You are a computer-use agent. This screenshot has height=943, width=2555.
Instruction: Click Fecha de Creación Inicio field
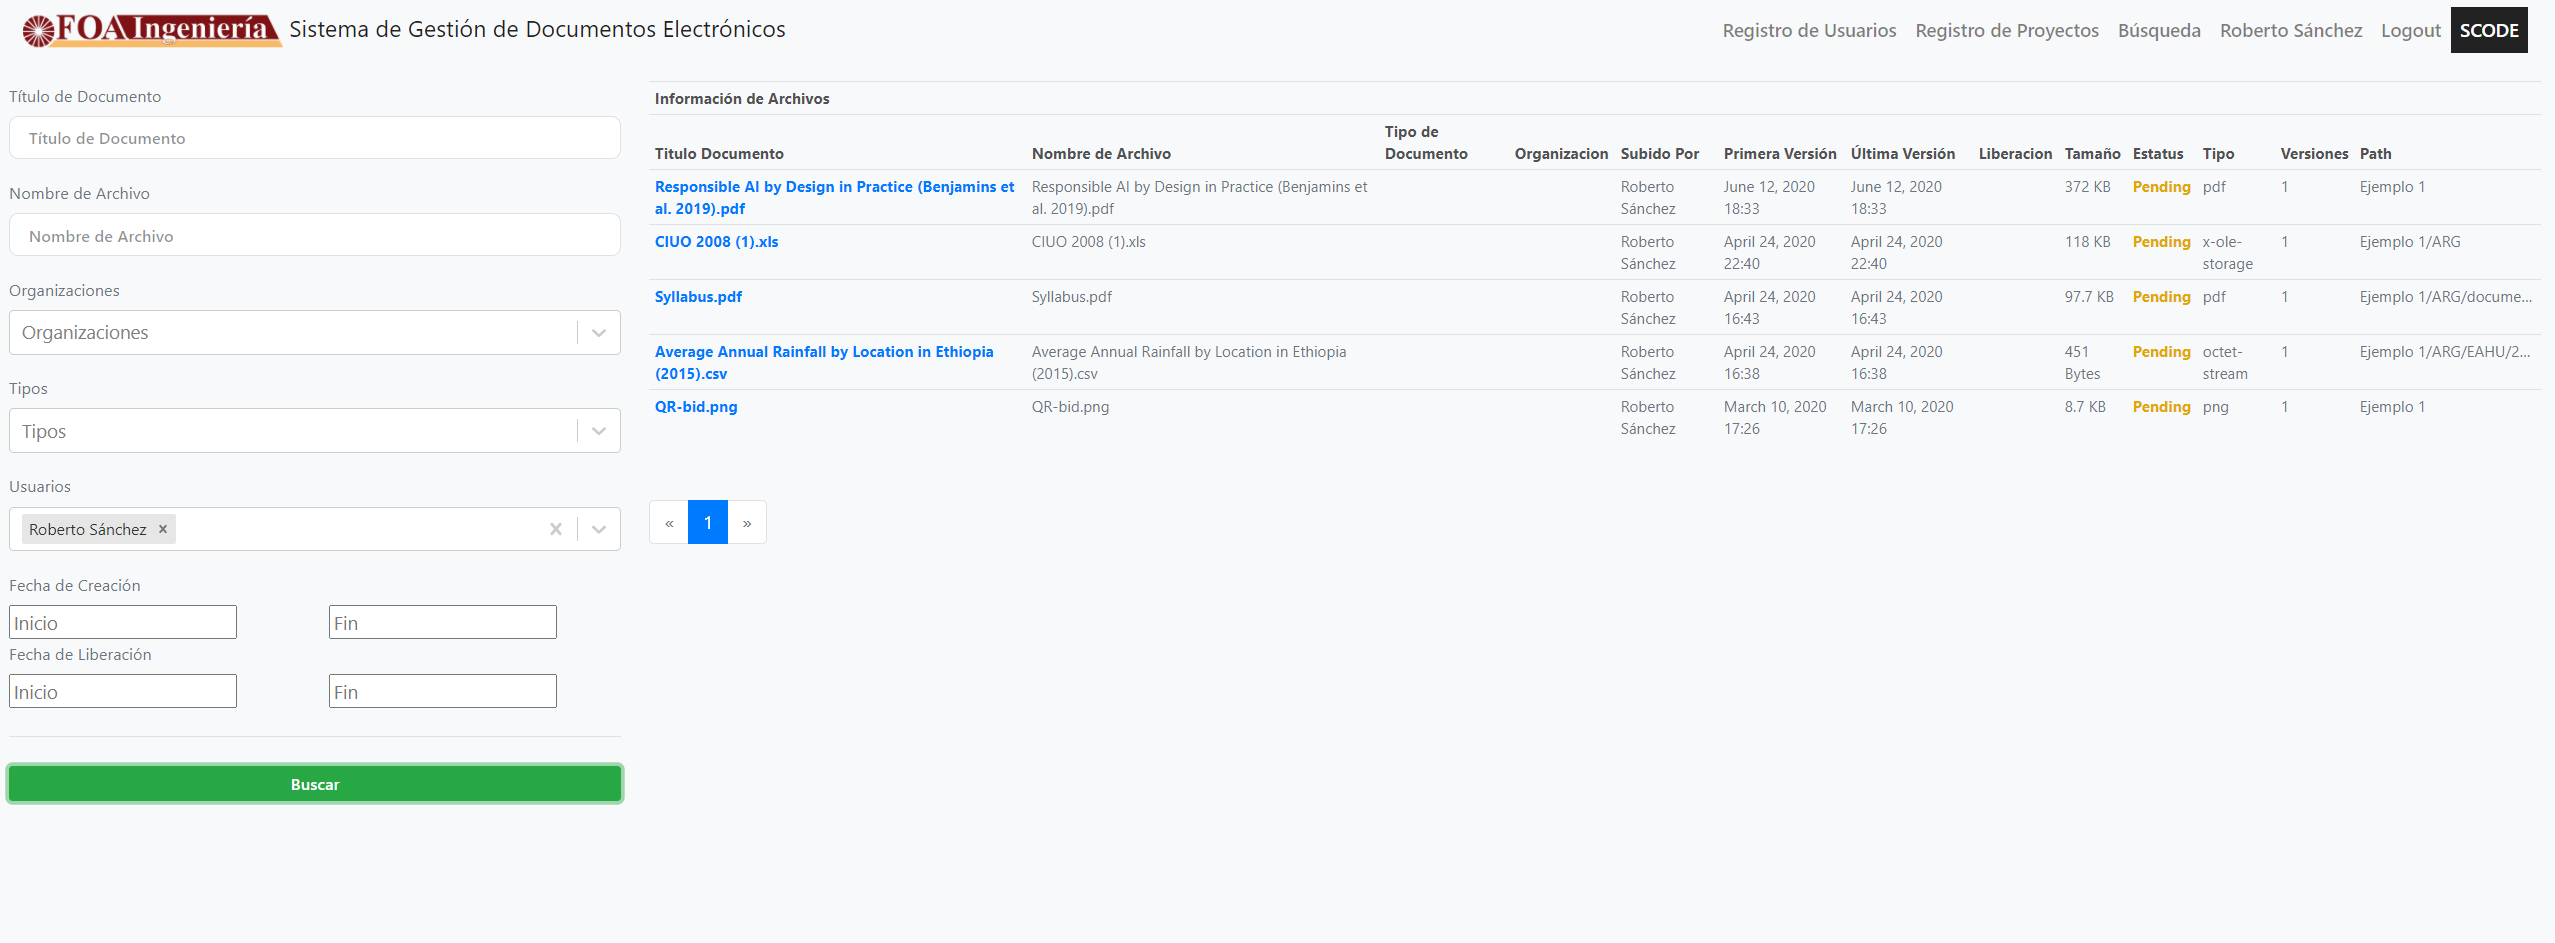coord(123,623)
